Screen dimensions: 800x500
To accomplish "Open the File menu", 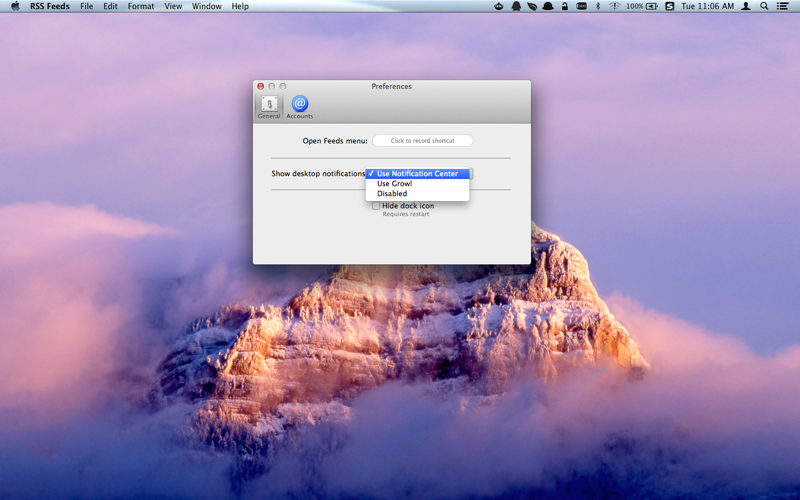I will pos(87,6).
